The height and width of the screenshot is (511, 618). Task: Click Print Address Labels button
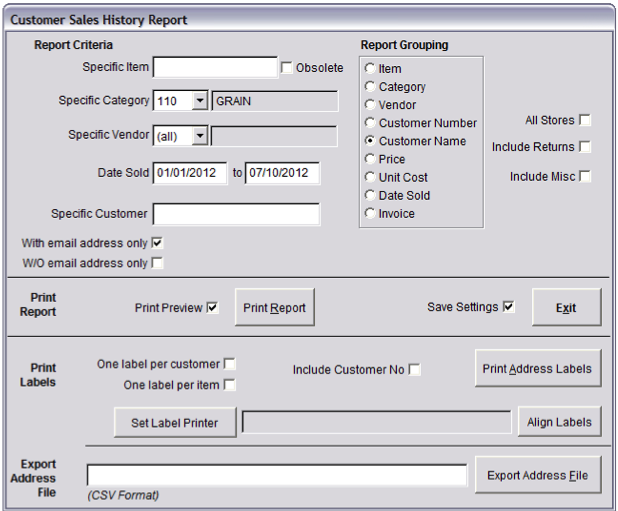[x=538, y=368]
